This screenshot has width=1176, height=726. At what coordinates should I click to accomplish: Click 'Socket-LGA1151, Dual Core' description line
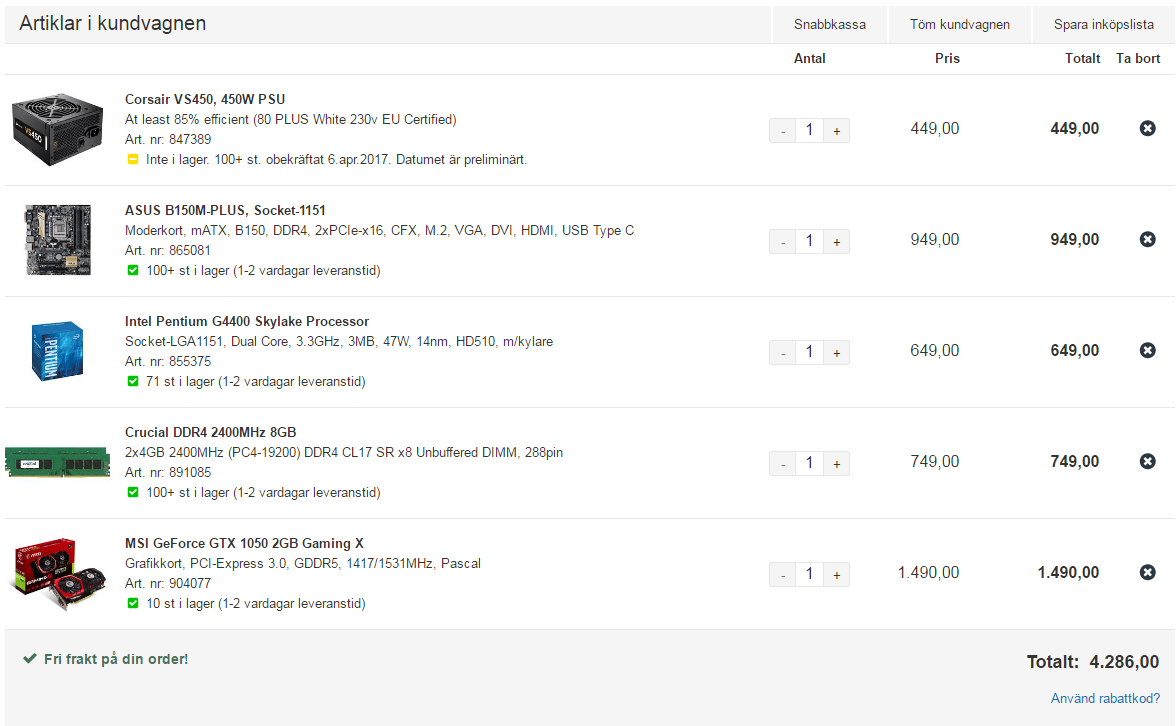pos(339,341)
